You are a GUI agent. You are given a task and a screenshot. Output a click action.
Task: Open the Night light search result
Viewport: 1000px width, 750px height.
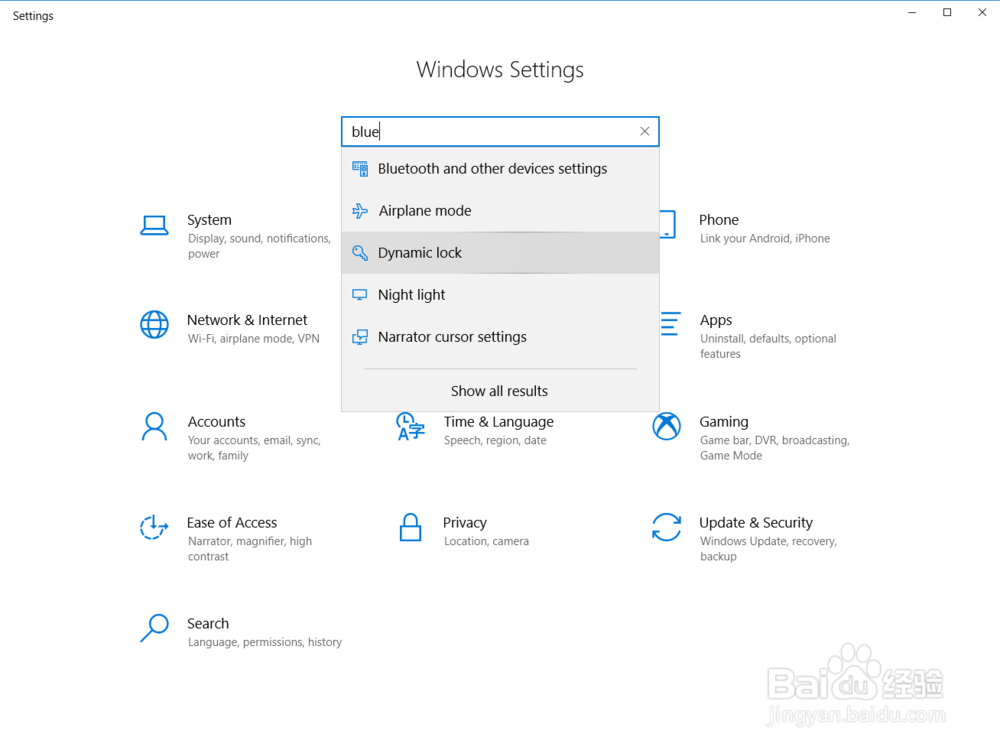point(500,295)
